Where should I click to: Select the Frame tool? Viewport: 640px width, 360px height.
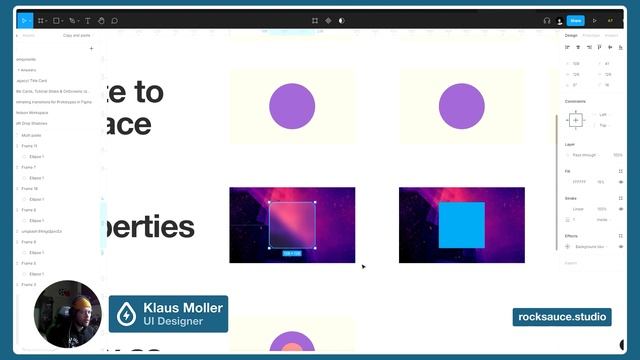coord(40,20)
